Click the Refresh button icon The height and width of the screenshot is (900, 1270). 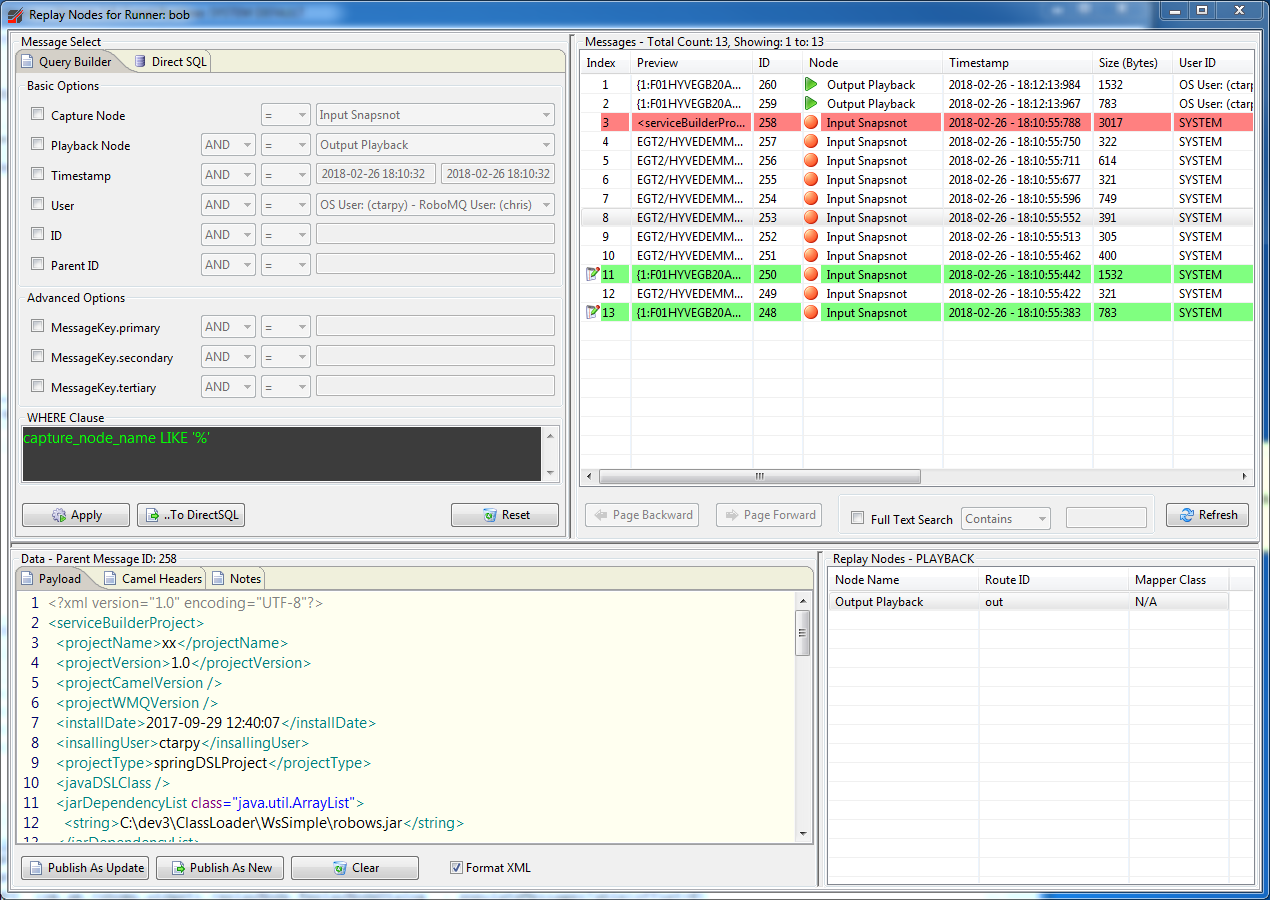1187,515
